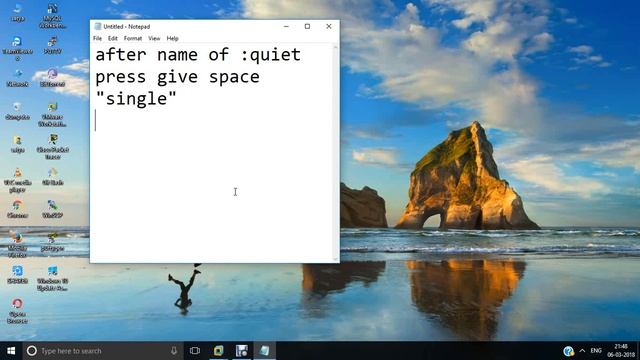Open the File menu in Notepad

pyautogui.click(x=97, y=38)
